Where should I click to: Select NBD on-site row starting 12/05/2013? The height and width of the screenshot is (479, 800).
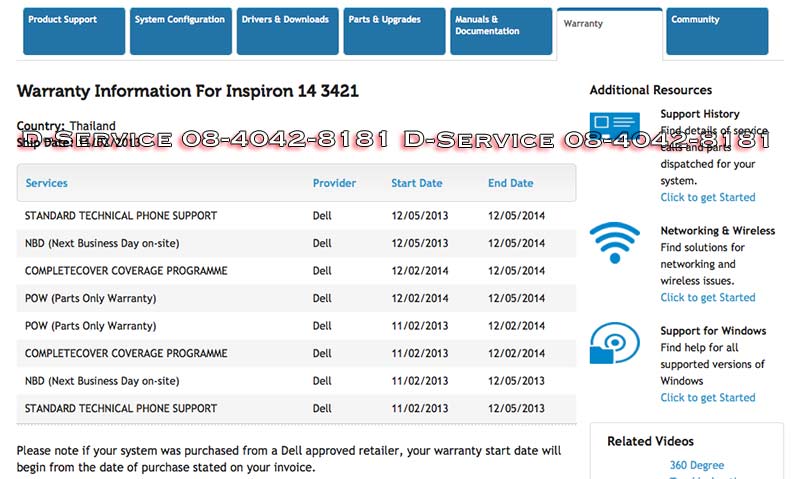tap(296, 243)
